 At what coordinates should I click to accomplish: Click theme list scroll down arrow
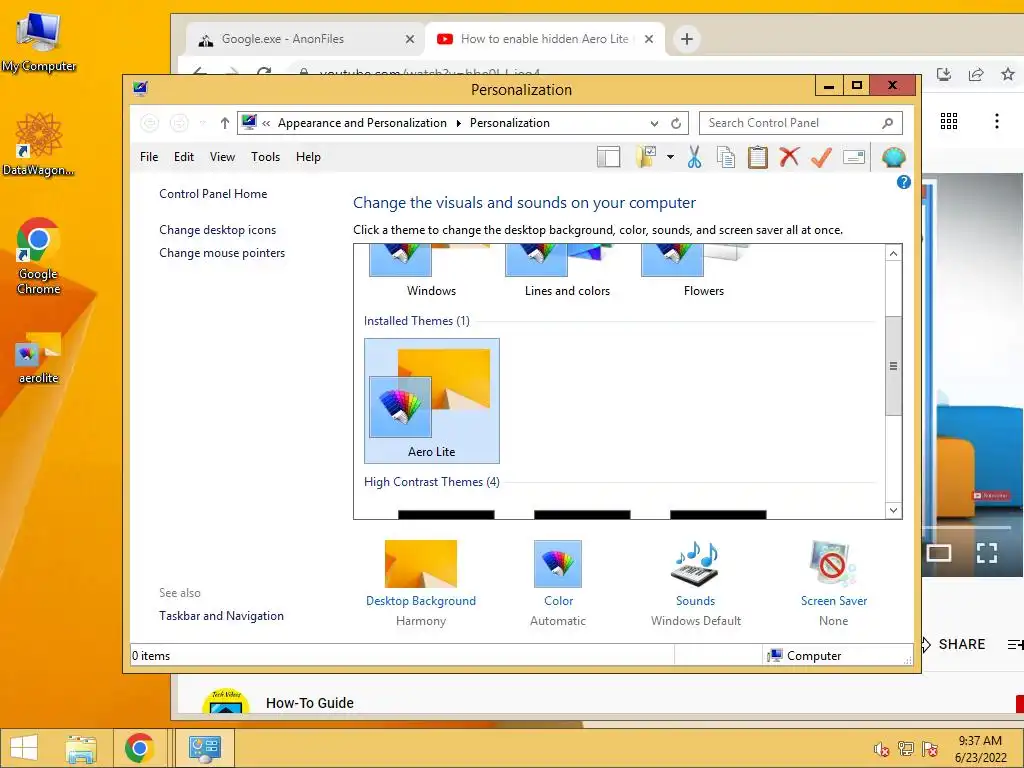[893, 510]
